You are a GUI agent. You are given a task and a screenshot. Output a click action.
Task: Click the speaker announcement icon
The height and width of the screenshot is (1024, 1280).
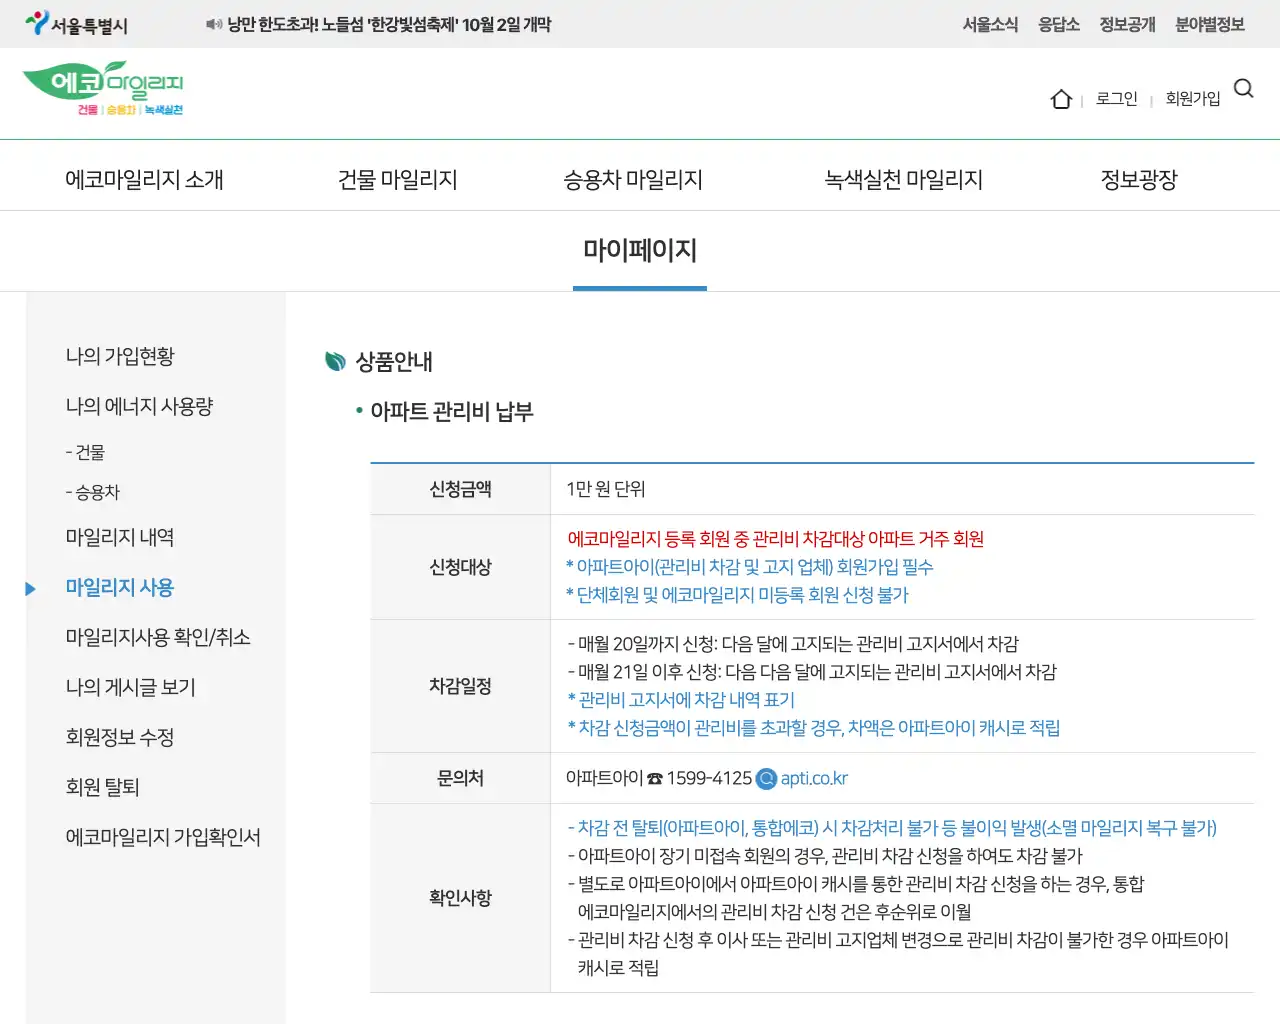[214, 25]
